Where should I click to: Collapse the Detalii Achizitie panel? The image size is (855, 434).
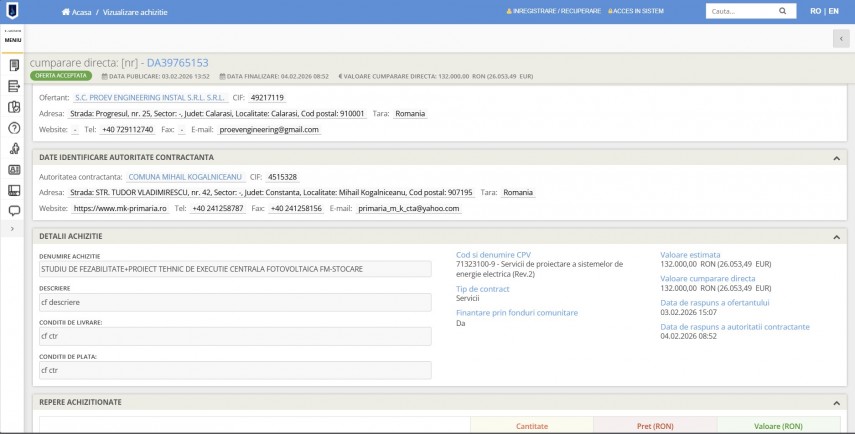[836, 236]
